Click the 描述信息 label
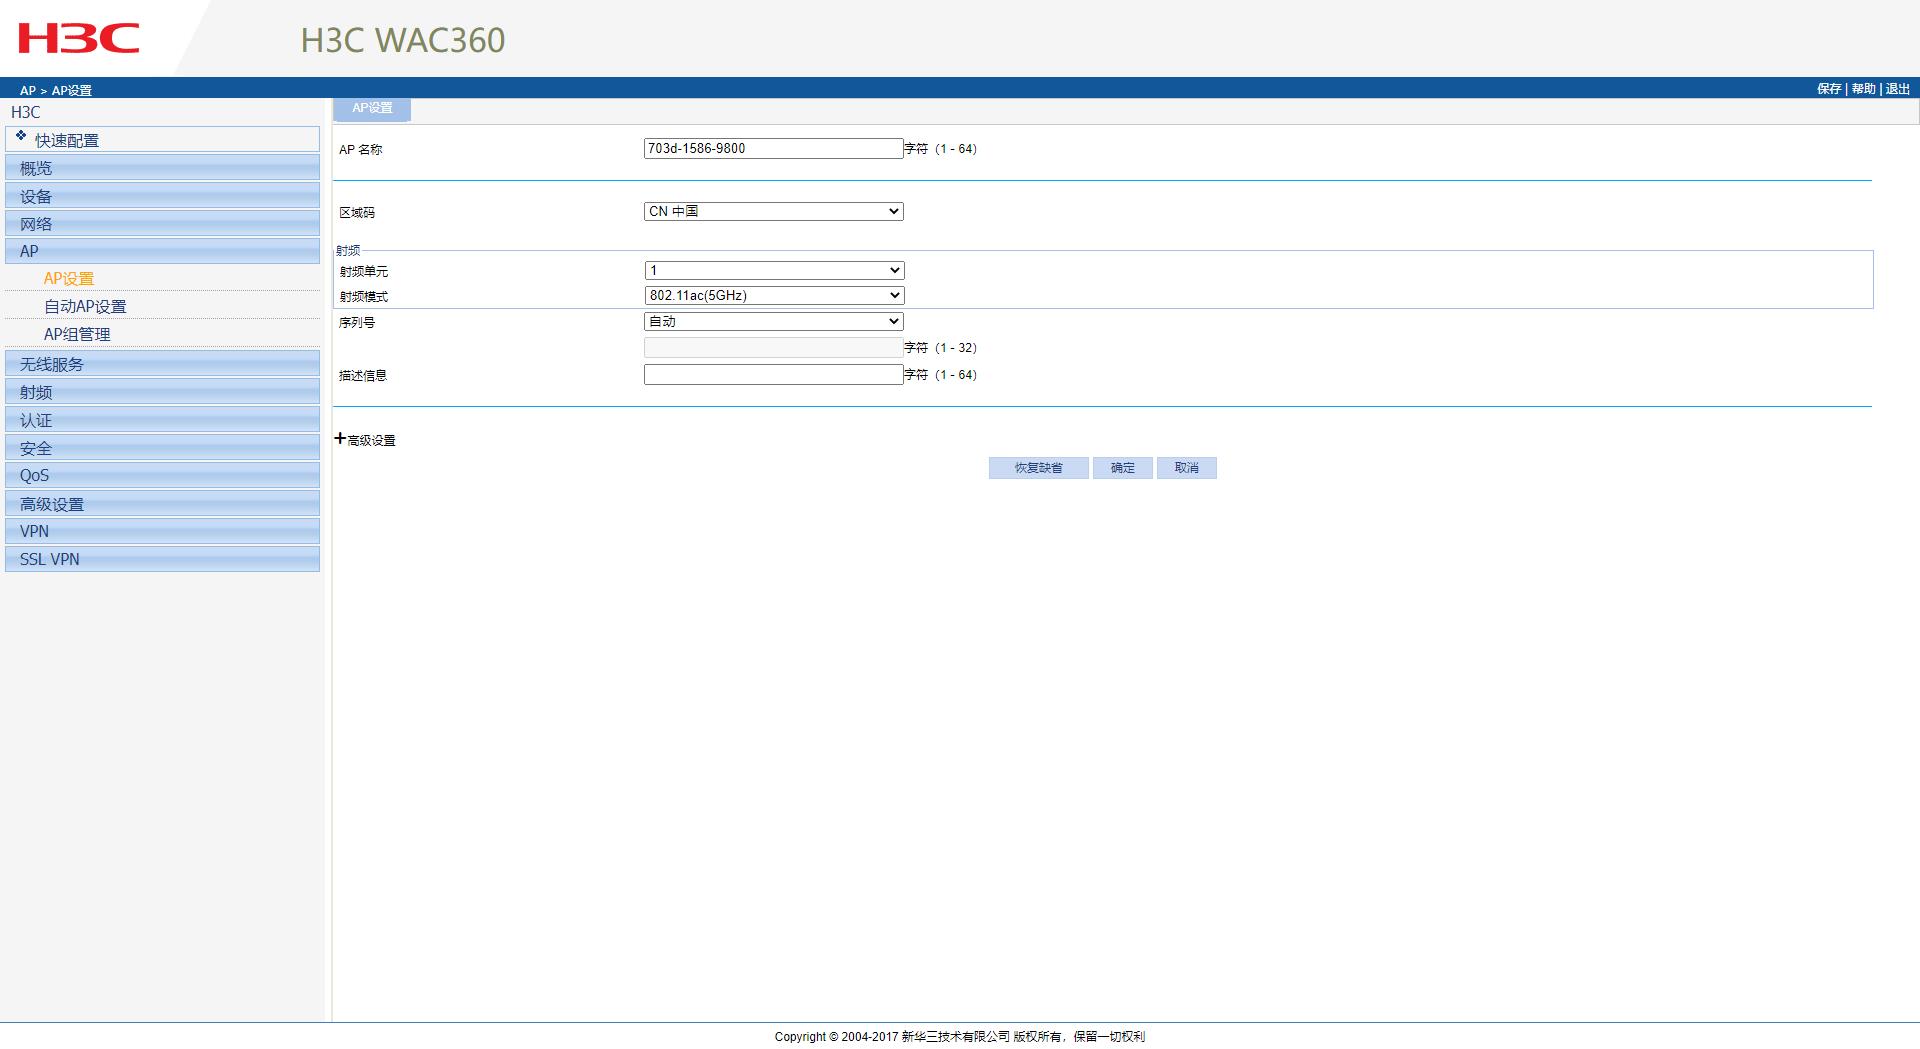The image size is (1920, 1049). 363,376
